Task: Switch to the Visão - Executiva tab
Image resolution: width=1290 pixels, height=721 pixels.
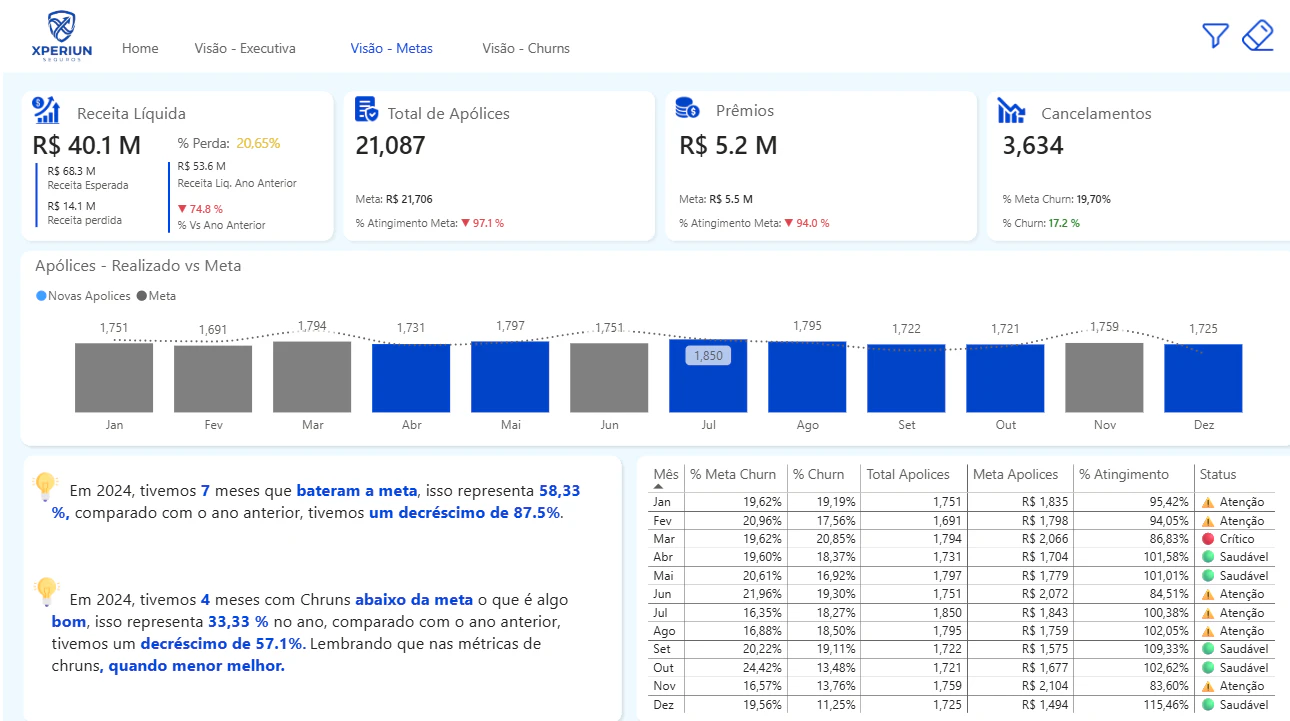Action: pyautogui.click(x=245, y=48)
